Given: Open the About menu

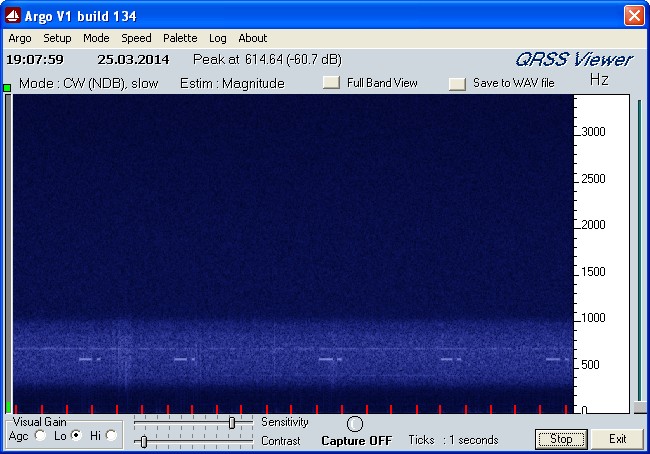Looking at the screenshot, I should point(252,39).
